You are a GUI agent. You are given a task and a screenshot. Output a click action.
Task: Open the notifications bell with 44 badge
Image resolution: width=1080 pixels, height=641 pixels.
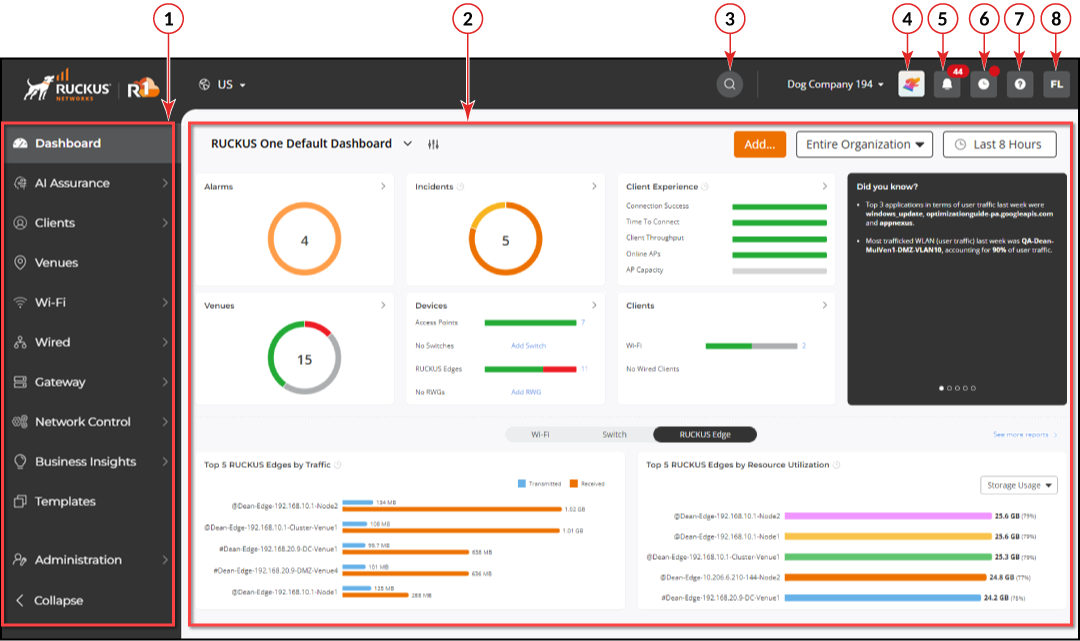pos(947,85)
